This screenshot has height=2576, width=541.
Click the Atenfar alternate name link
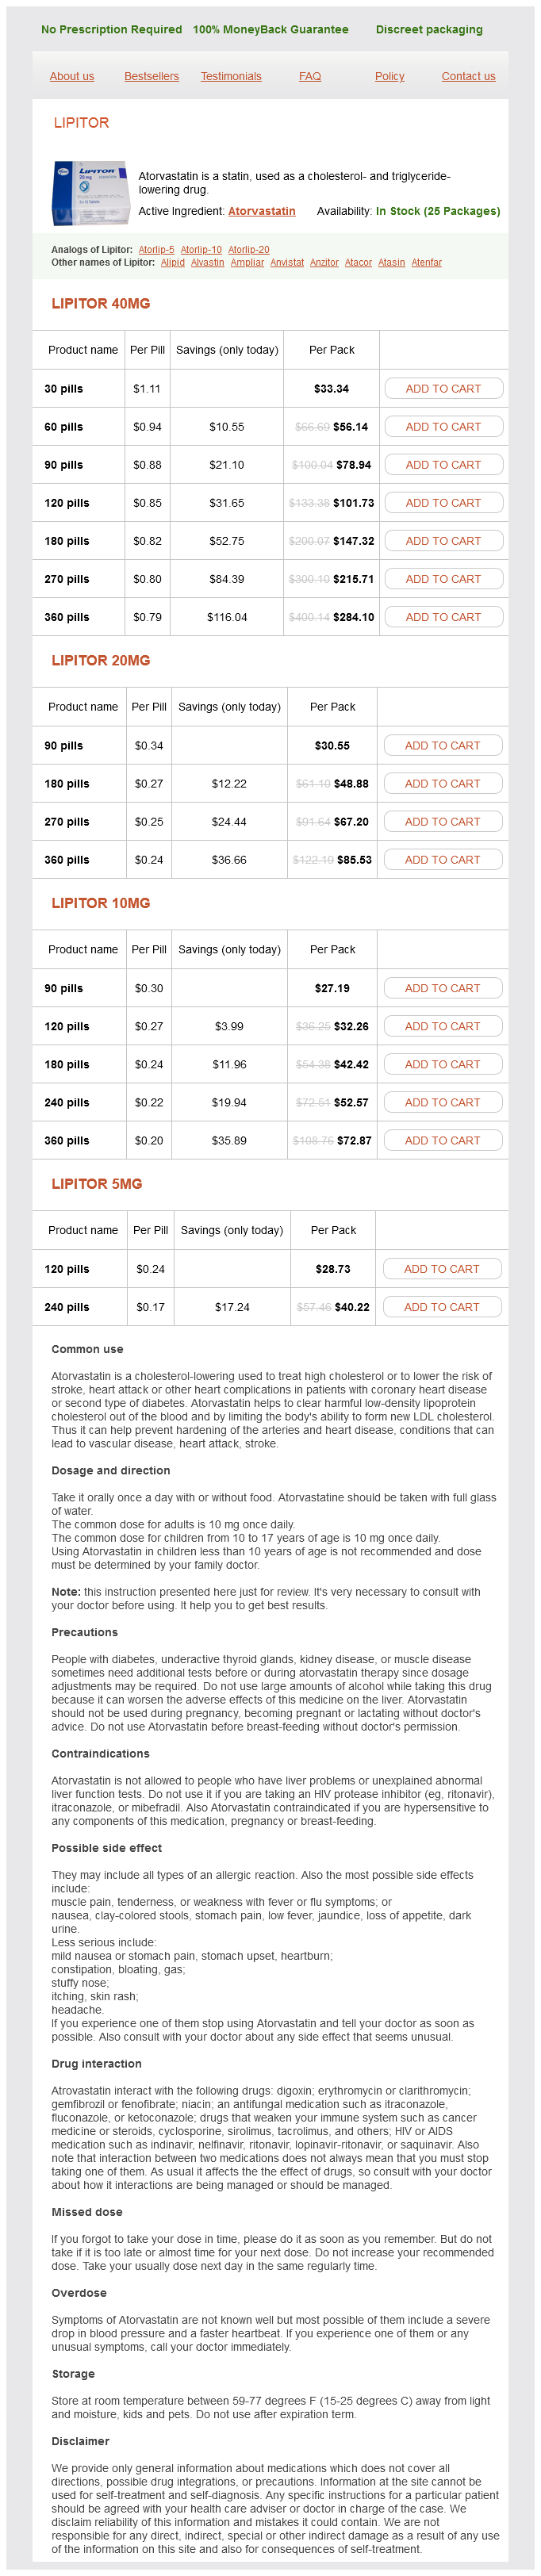426,263
